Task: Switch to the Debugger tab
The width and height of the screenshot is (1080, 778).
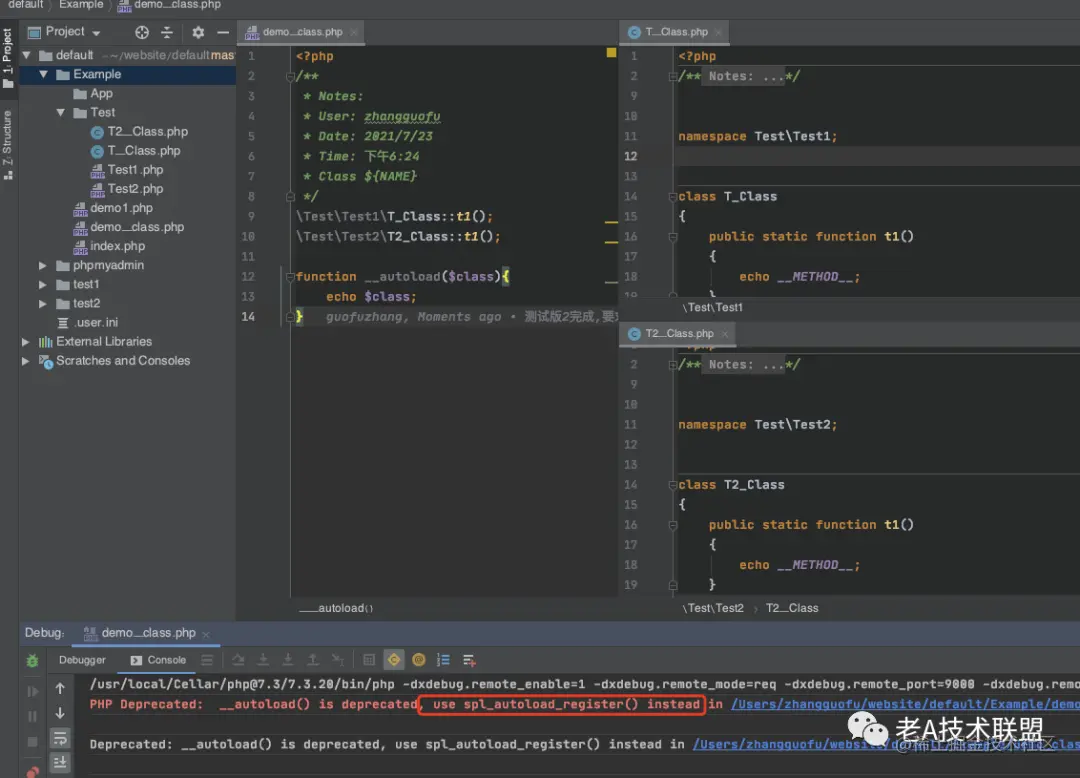Action: [82, 660]
